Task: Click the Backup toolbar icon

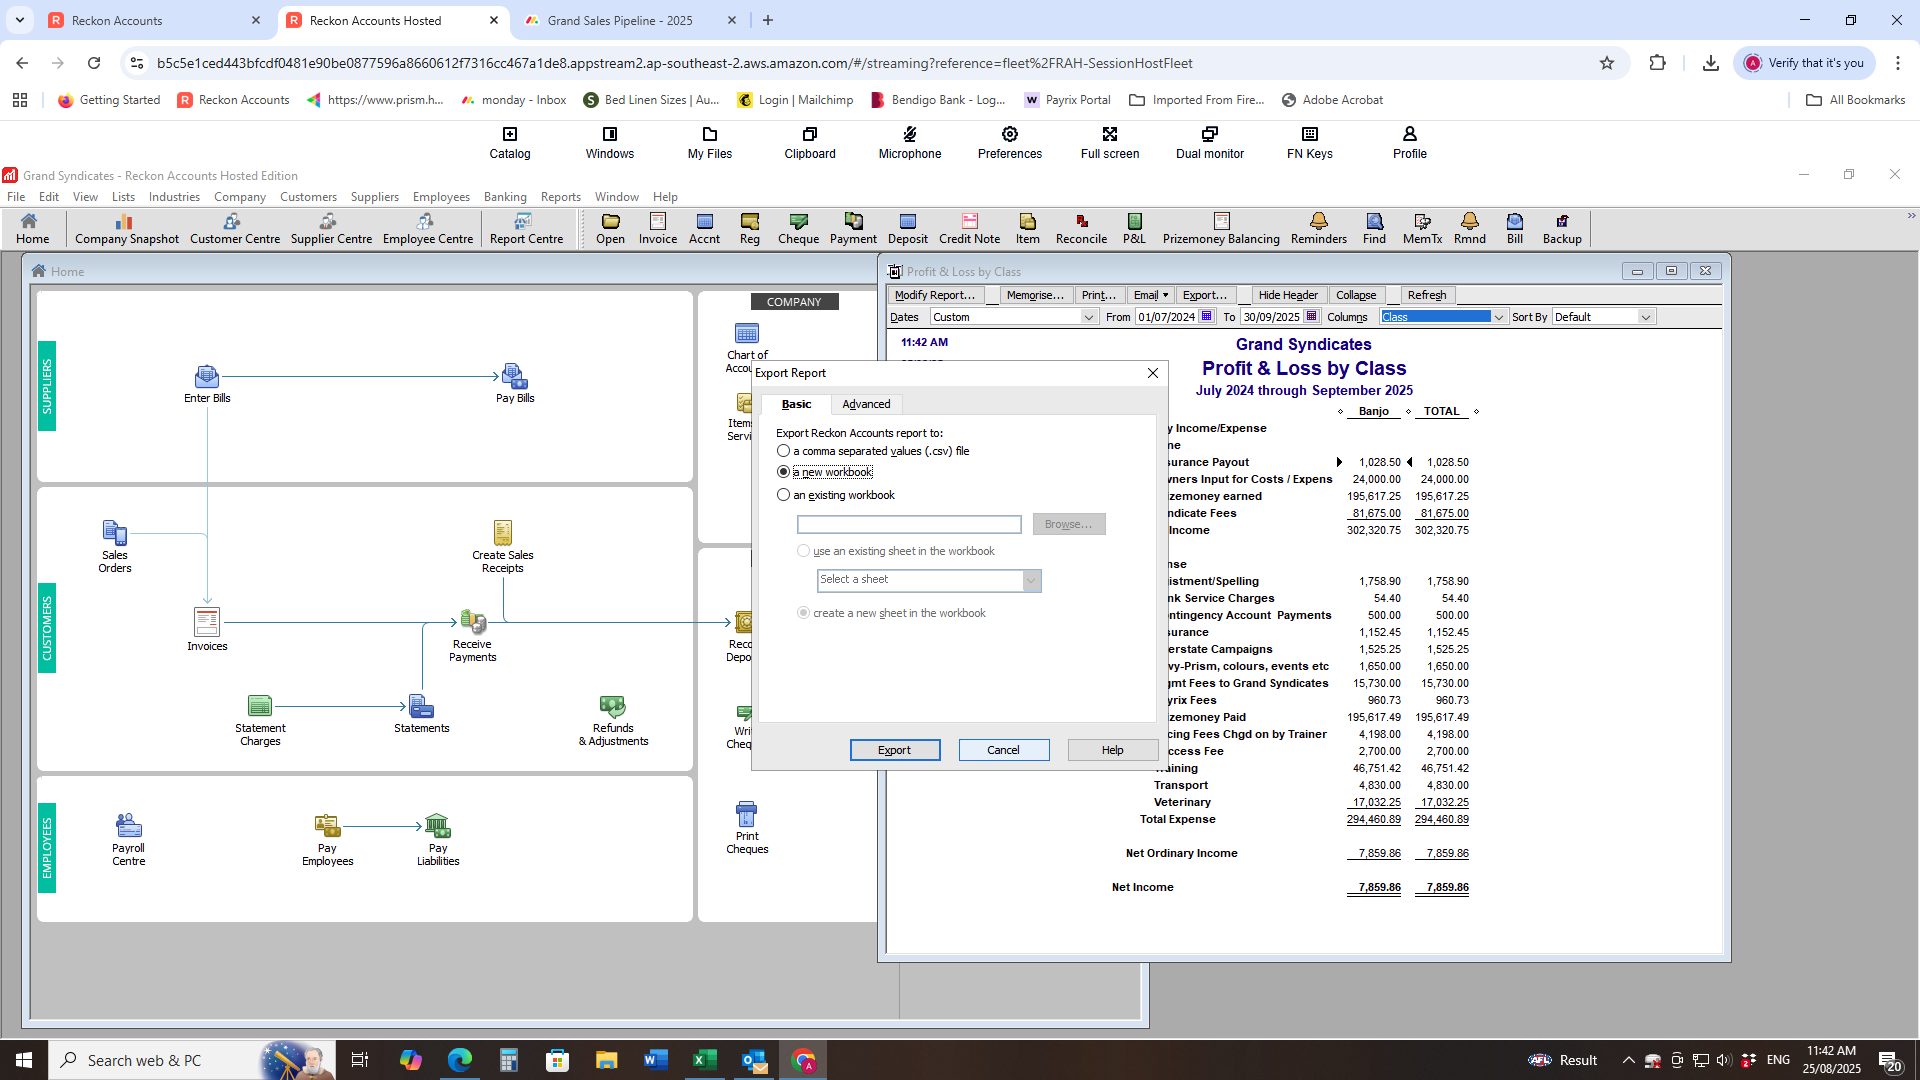Action: point(1562,228)
